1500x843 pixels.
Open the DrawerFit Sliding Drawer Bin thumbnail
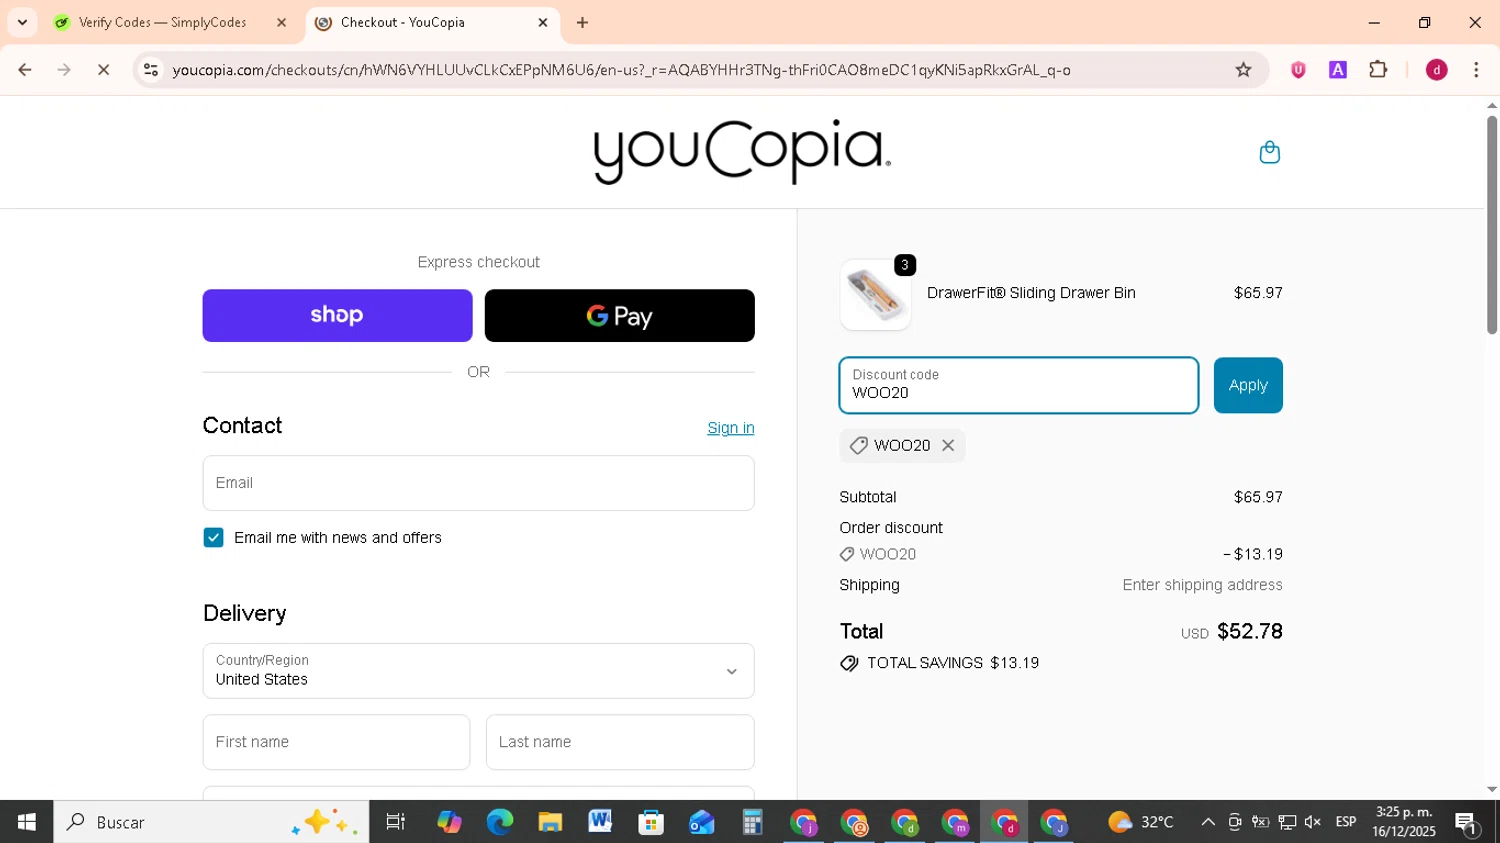[875, 295]
